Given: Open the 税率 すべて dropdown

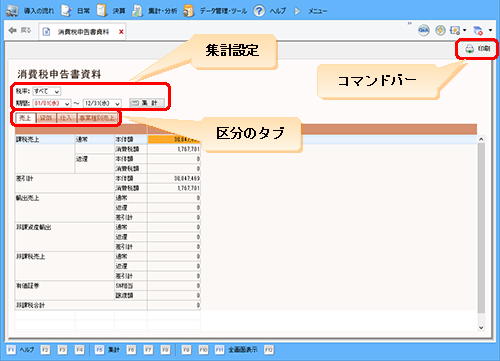Looking at the screenshot, I should click(x=47, y=91).
